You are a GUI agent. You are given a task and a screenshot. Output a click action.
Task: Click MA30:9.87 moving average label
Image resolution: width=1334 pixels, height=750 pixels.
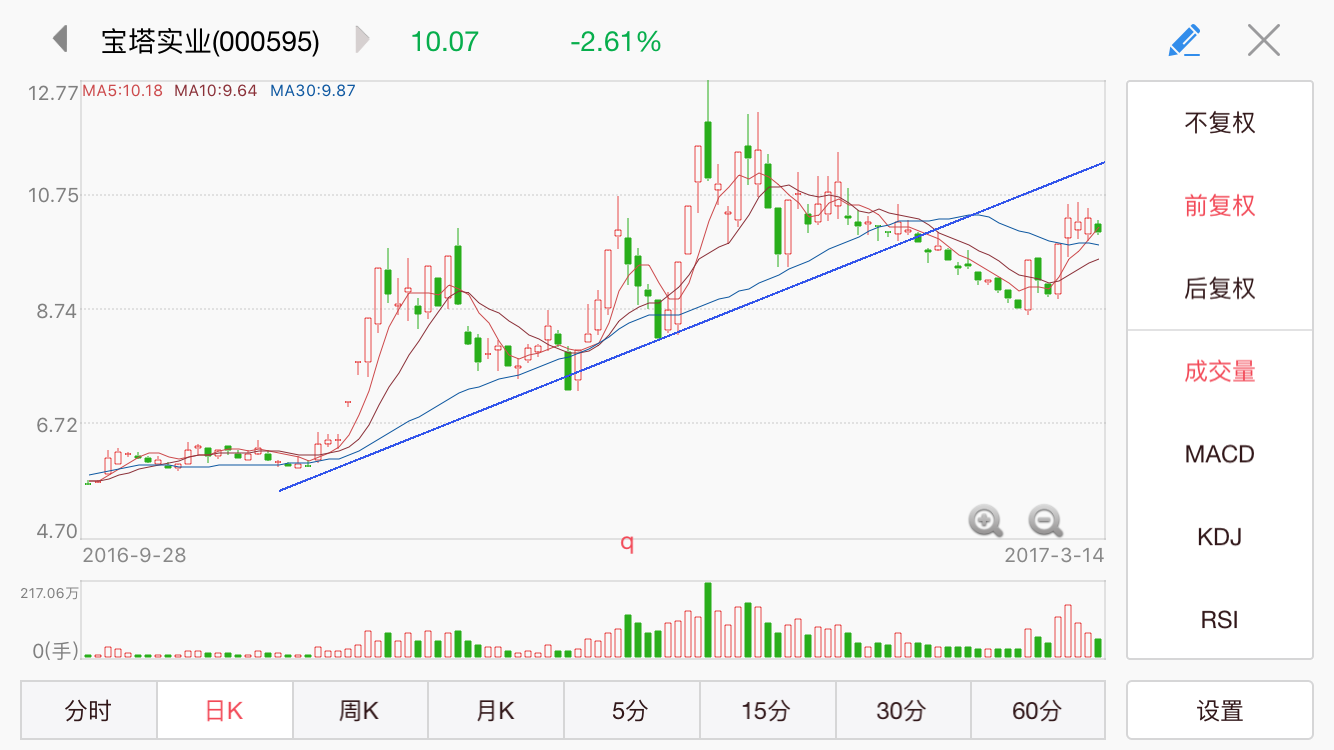(x=314, y=90)
